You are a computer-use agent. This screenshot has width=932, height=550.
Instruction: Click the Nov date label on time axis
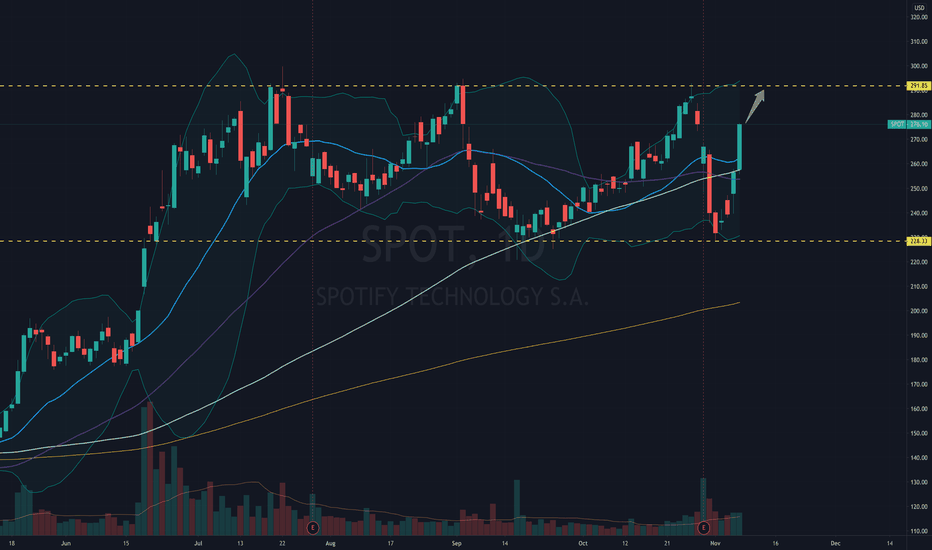pyautogui.click(x=715, y=543)
